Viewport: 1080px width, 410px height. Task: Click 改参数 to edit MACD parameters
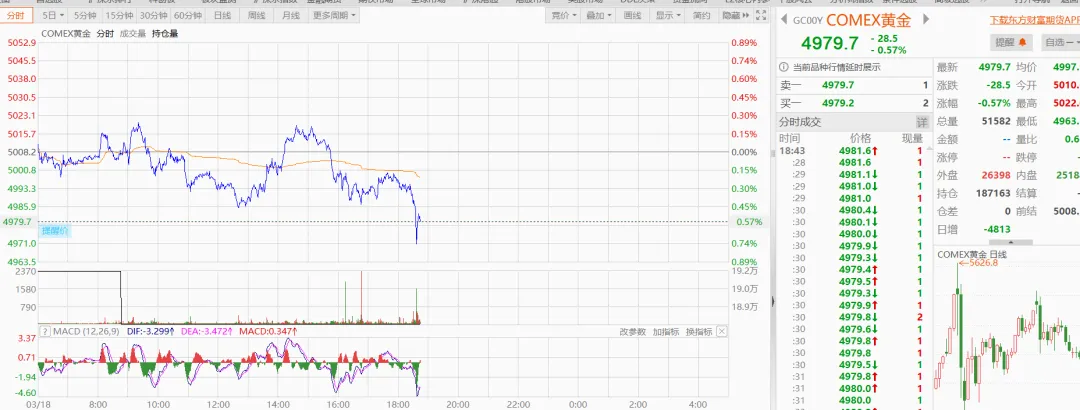pyautogui.click(x=632, y=332)
